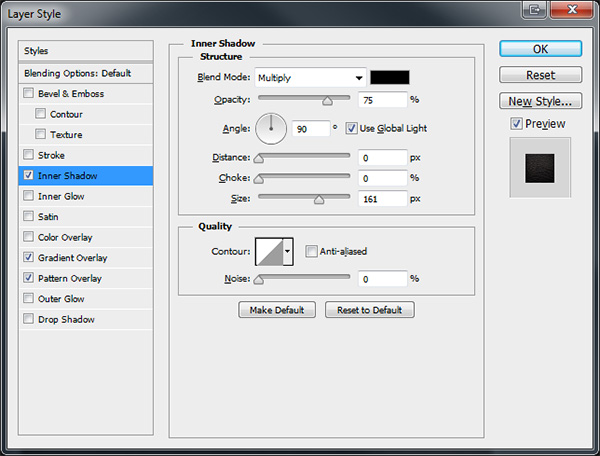Click the Size slider handle
The height and width of the screenshot is (456, 600).
(x=319, y=199)
